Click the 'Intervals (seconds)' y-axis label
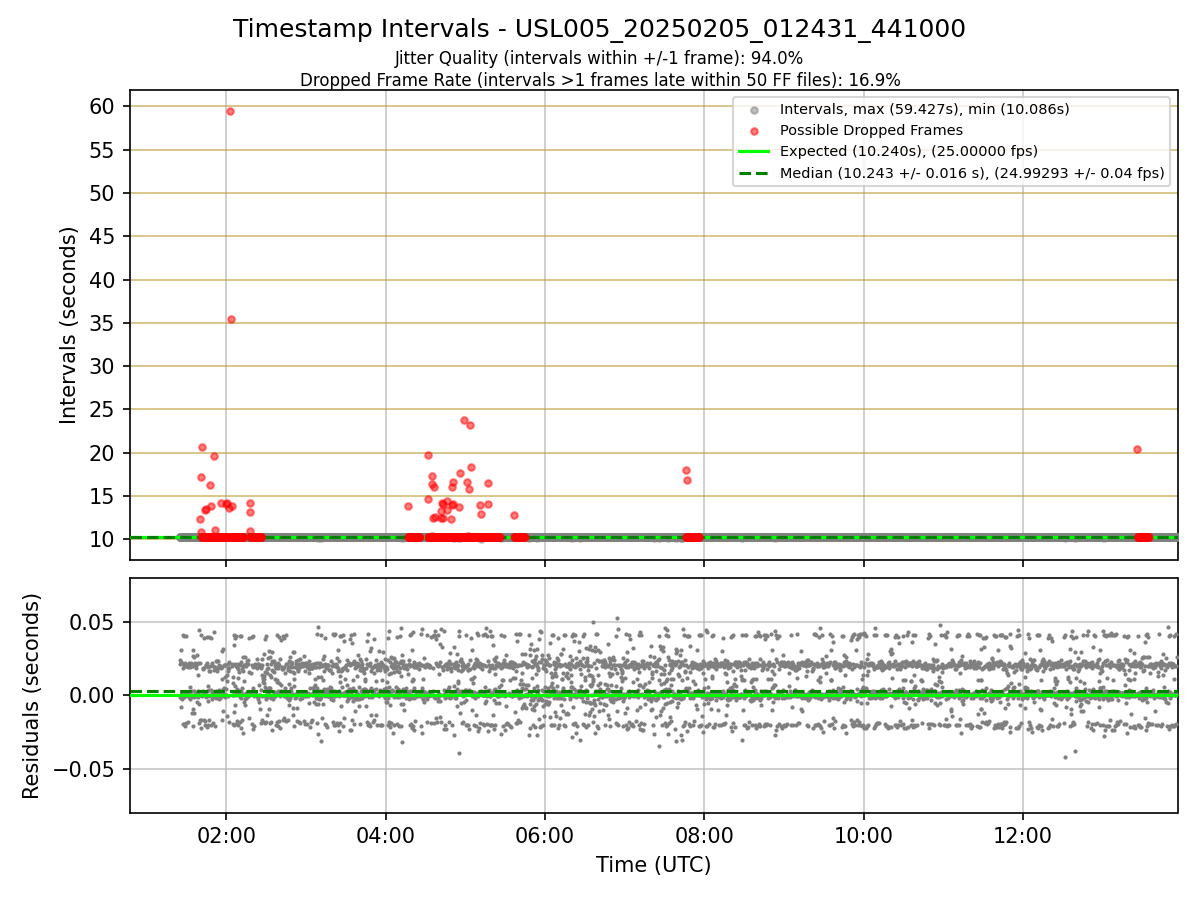Screen dimensions: 1200x900 tap(68, 325)
